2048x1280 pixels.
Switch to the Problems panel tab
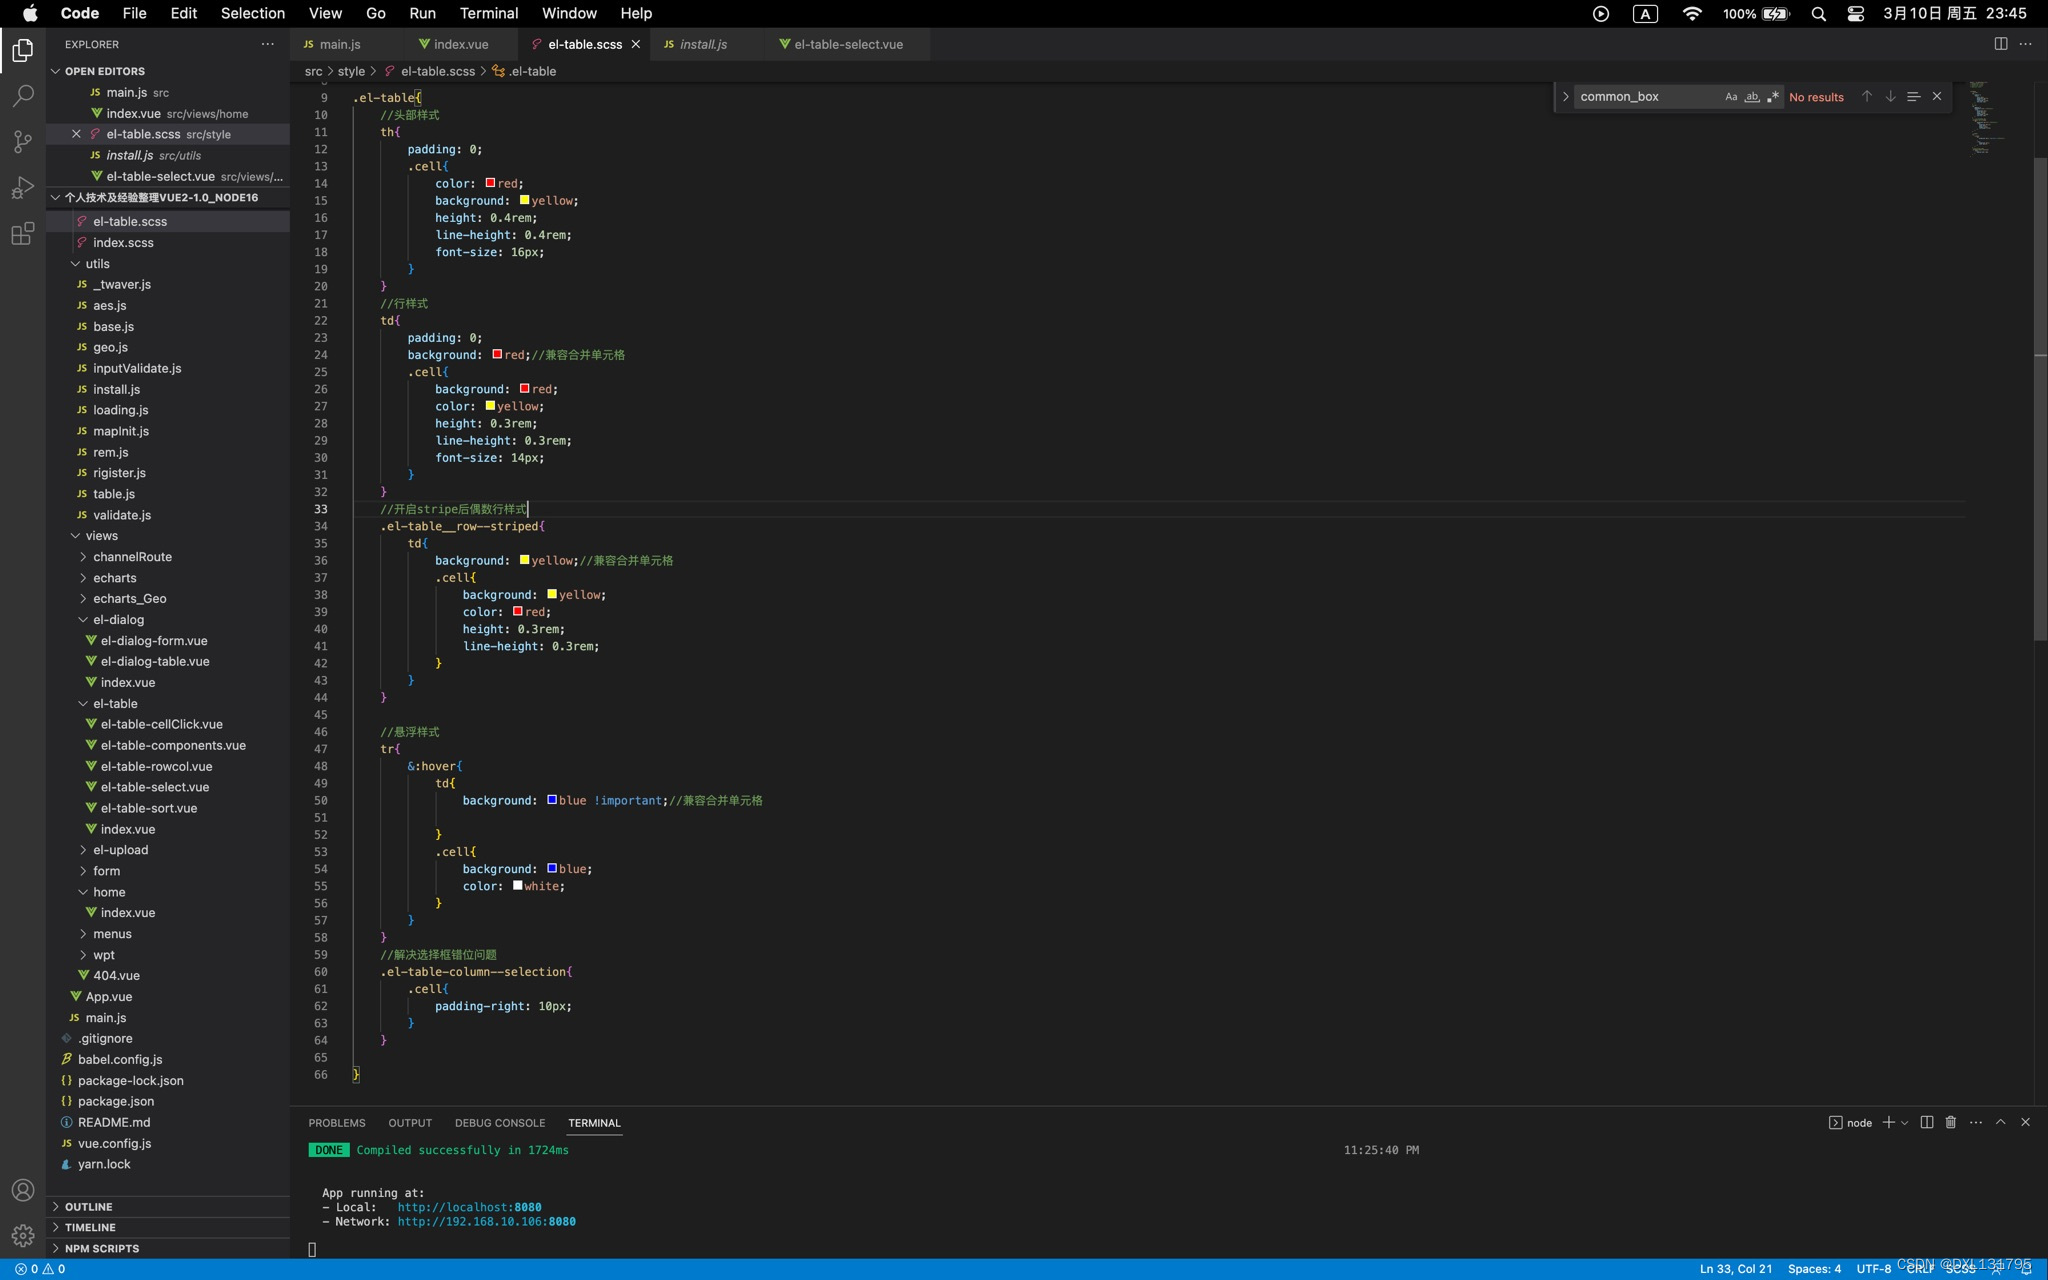pyautogui.click(x=337, y=1123)
